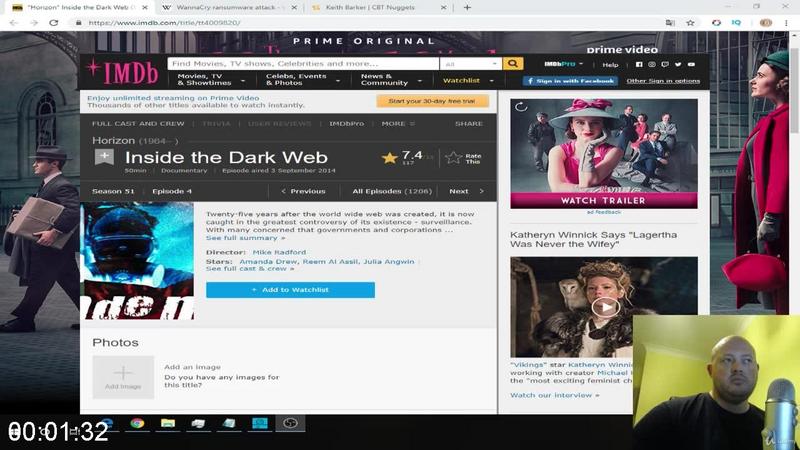The height and width of the screenshot is (450, 800).
Task: Click the Rate This star outline
Action: tap(453, 158)
